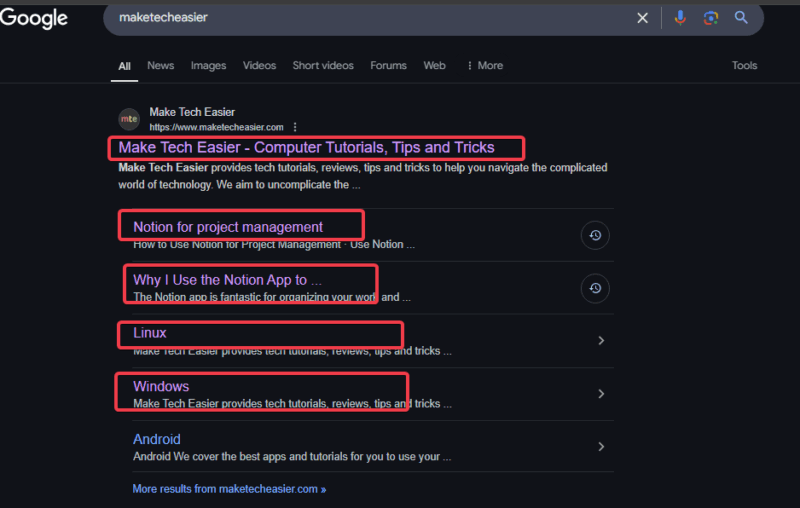This screenshot has height=508, width=800.
Task: Expand the Linux sitelink chevron
Action: click(x=601, y=341)
